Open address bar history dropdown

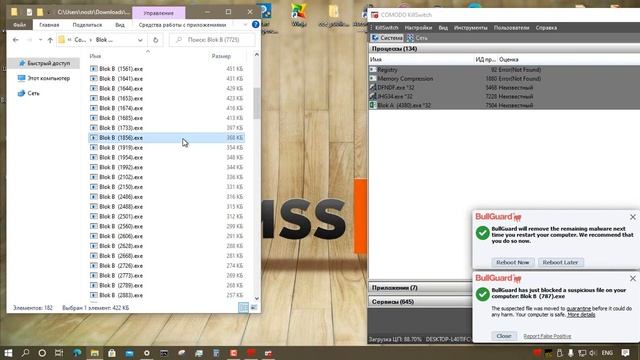click(140, 40)
